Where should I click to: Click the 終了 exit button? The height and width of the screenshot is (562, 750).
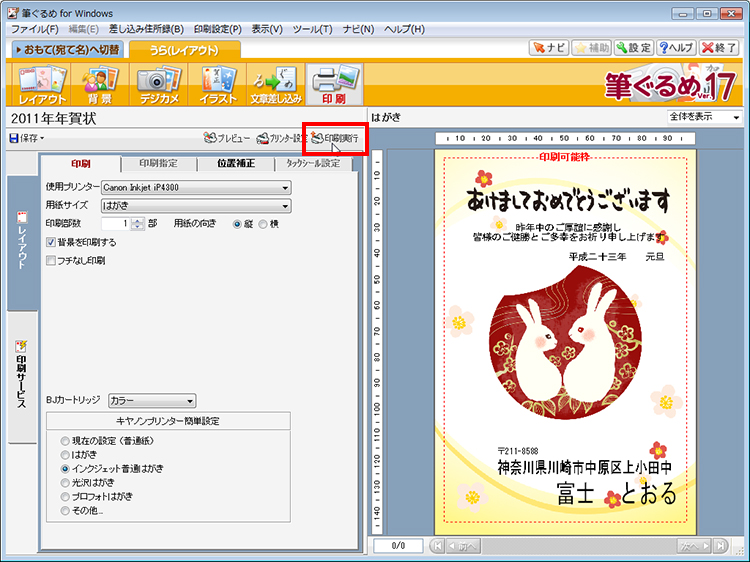(718, 48)
